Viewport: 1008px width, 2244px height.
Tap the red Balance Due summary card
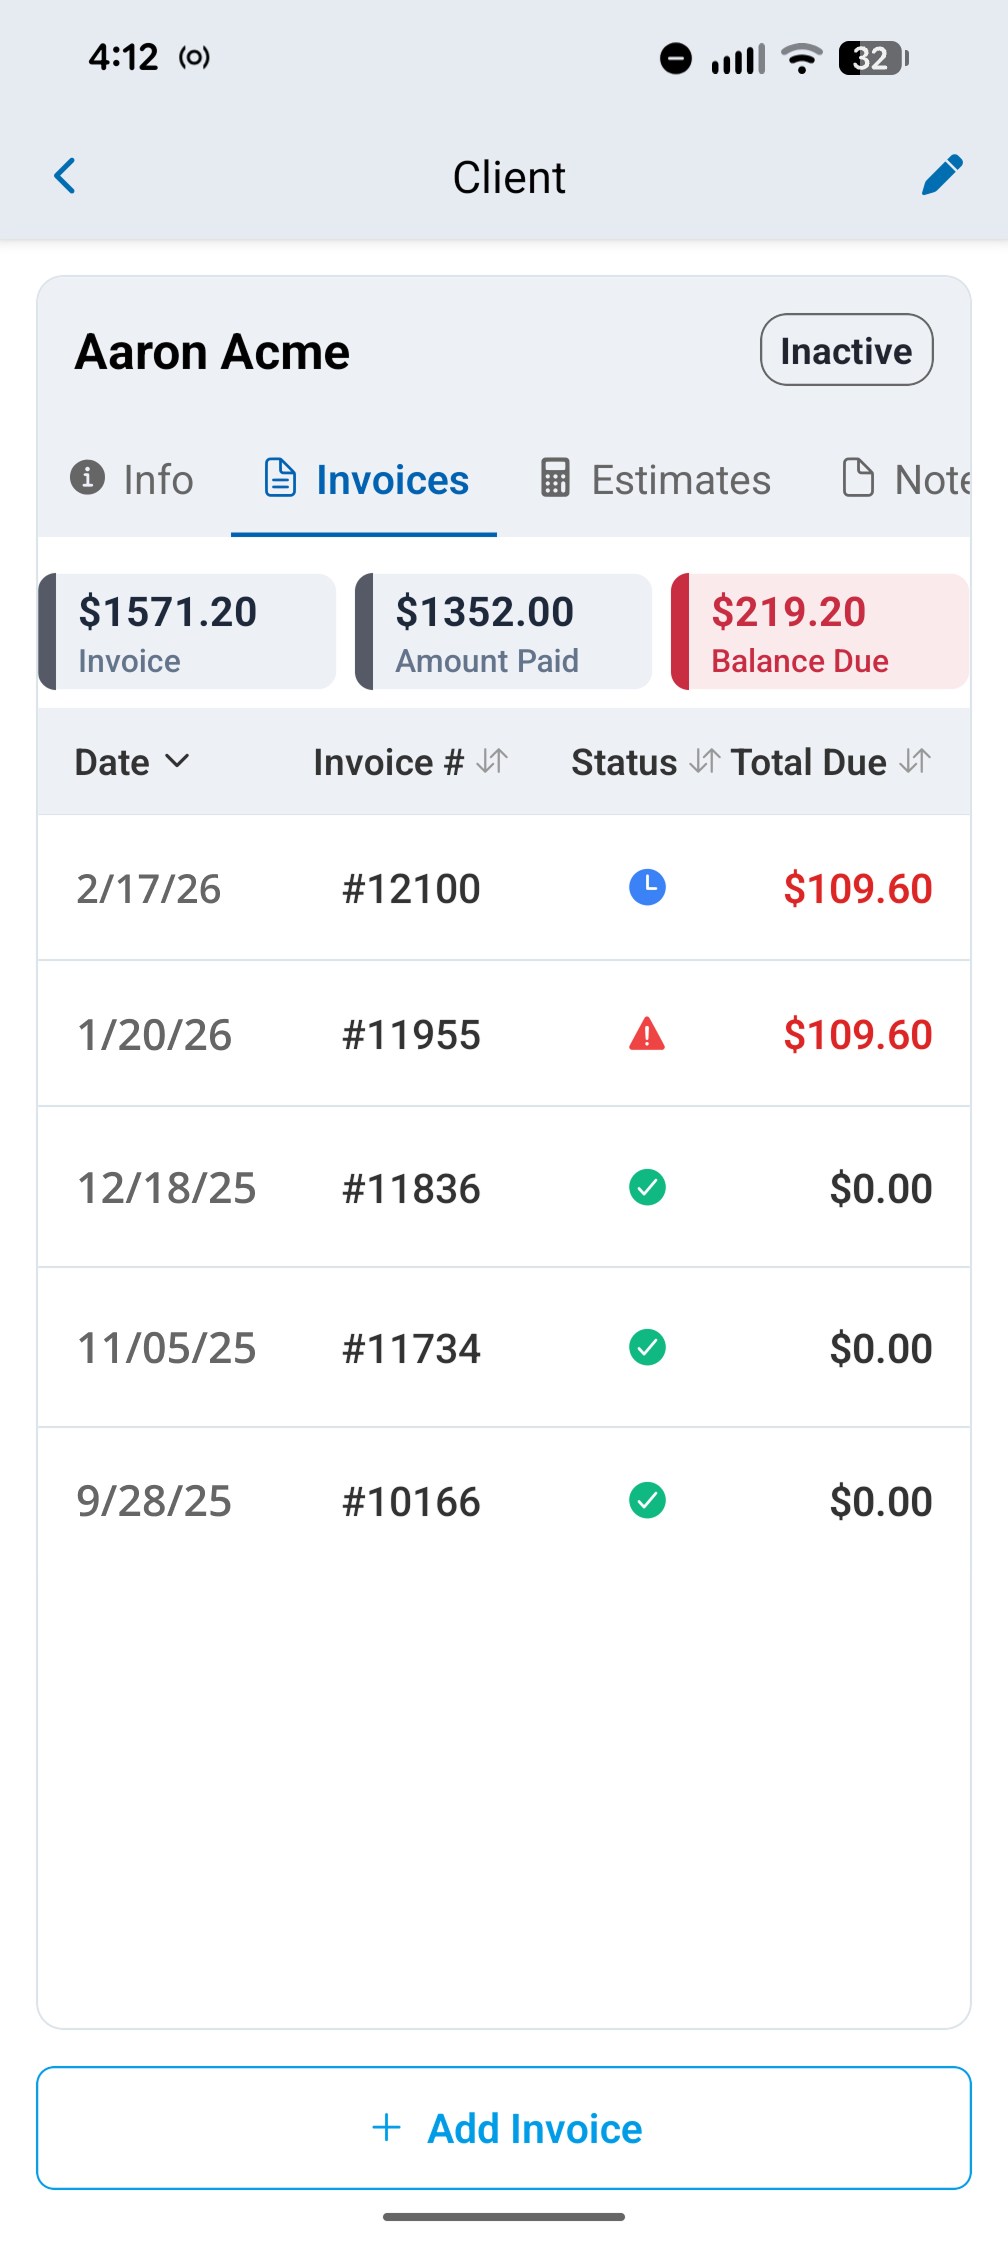tap(820, 632)
